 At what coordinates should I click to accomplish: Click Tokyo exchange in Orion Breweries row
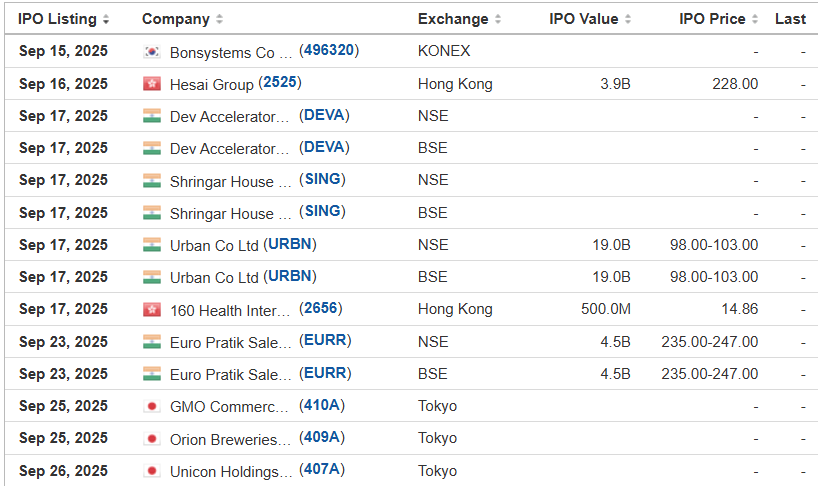pyautogui.click(x=437, y=438)
